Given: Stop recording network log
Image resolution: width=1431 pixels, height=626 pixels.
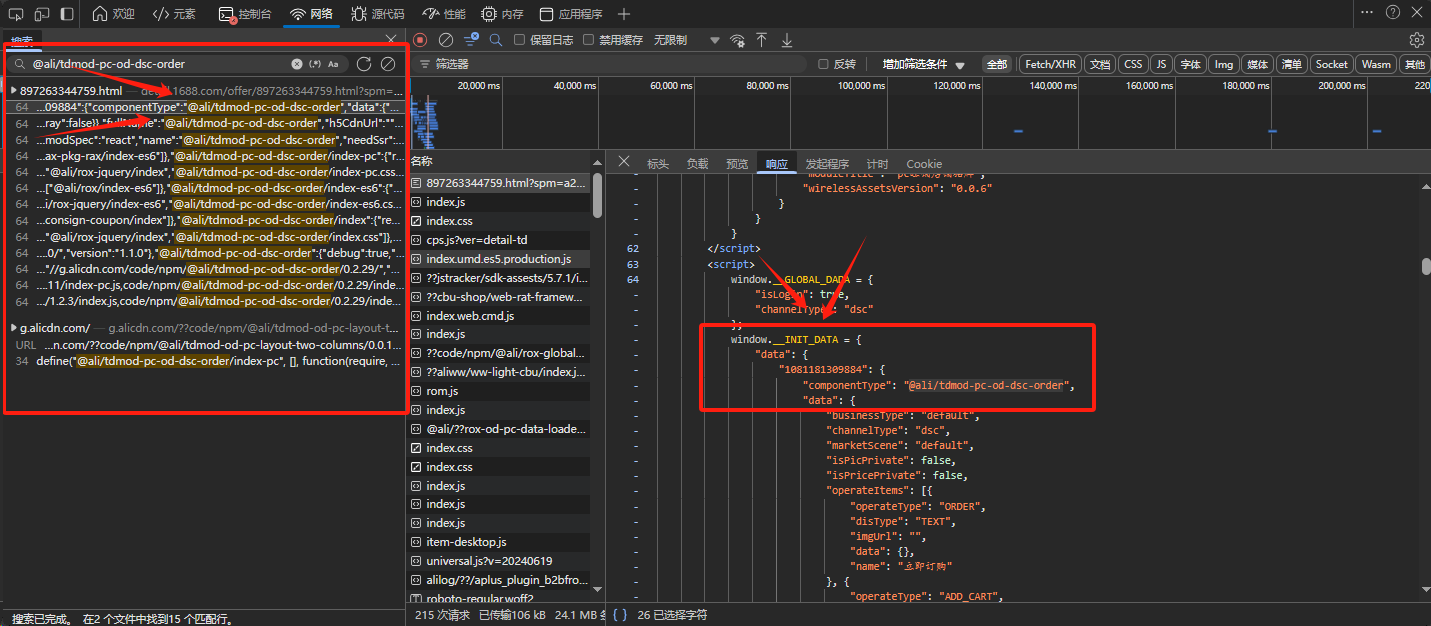Looking at the screenshot, I should click(x=421, y=40).
